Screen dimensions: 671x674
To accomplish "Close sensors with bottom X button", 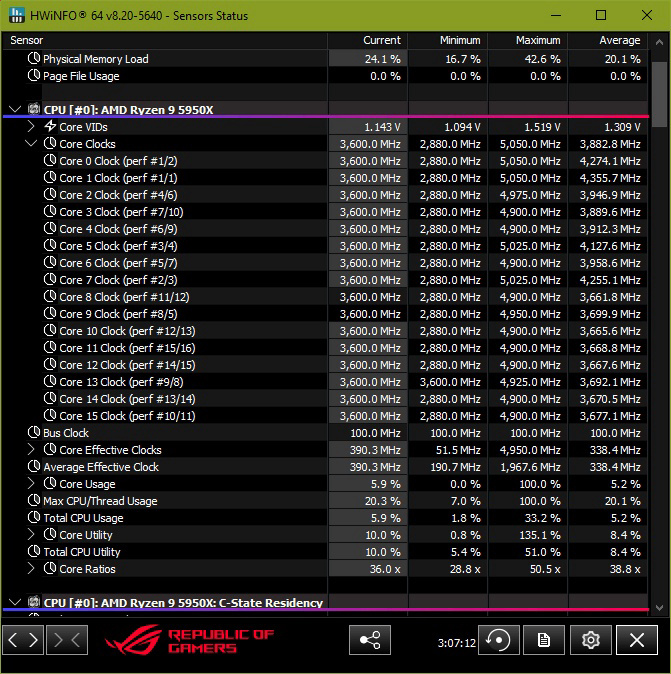I will point(637,640).
